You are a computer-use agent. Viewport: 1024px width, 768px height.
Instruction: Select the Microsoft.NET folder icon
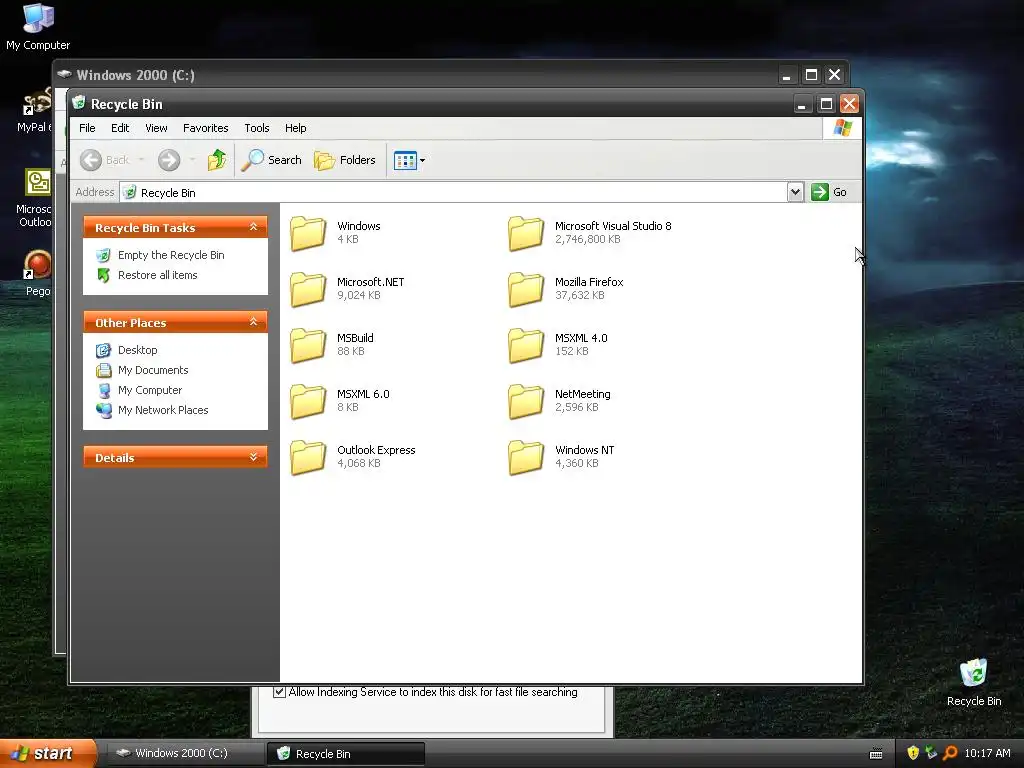click(308, 289)
